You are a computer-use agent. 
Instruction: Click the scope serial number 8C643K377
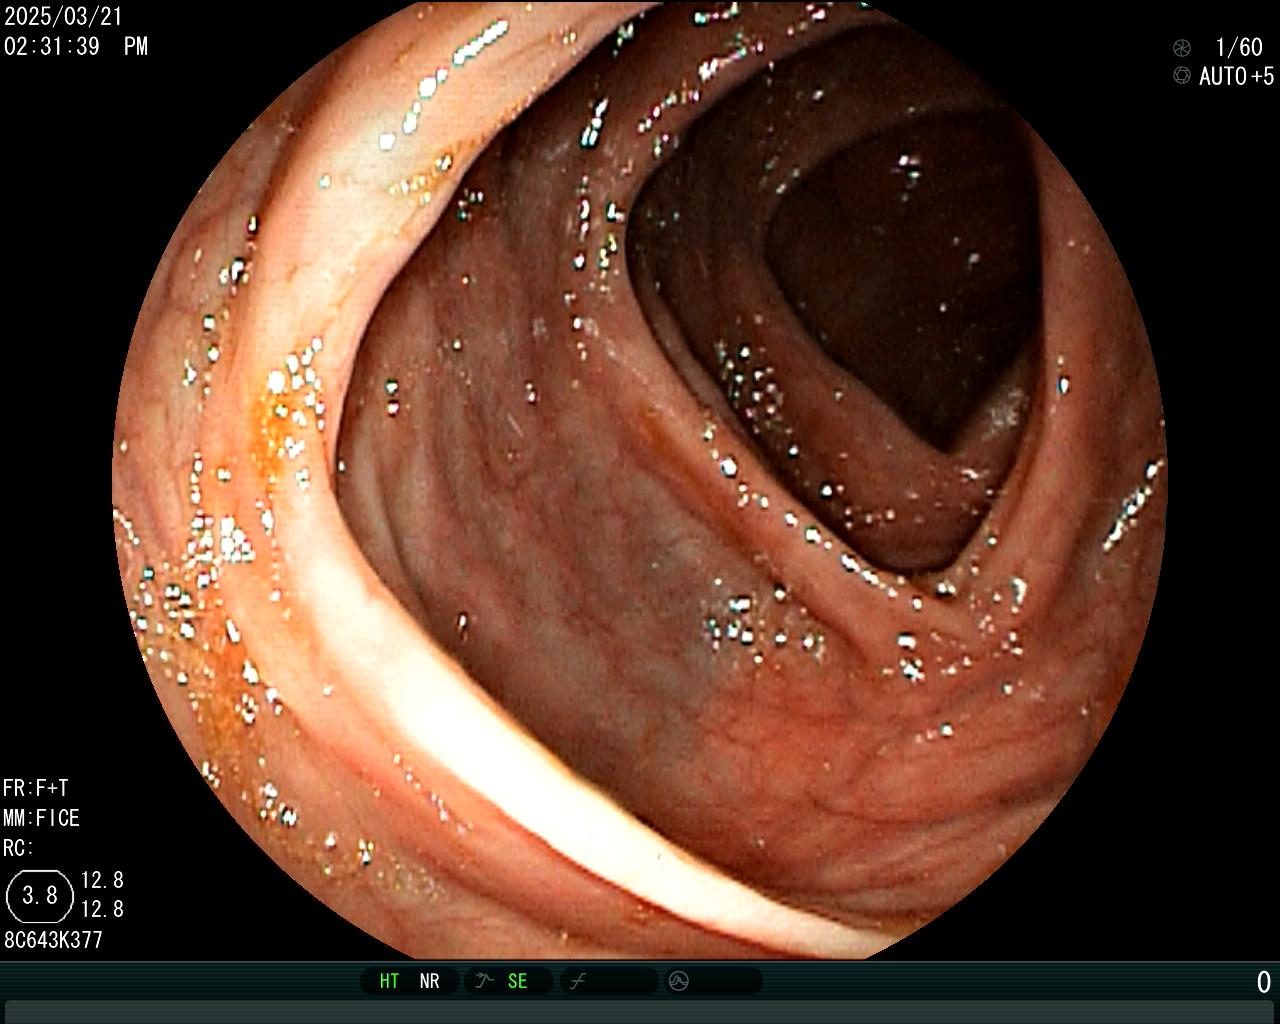(x=54, y=940)
